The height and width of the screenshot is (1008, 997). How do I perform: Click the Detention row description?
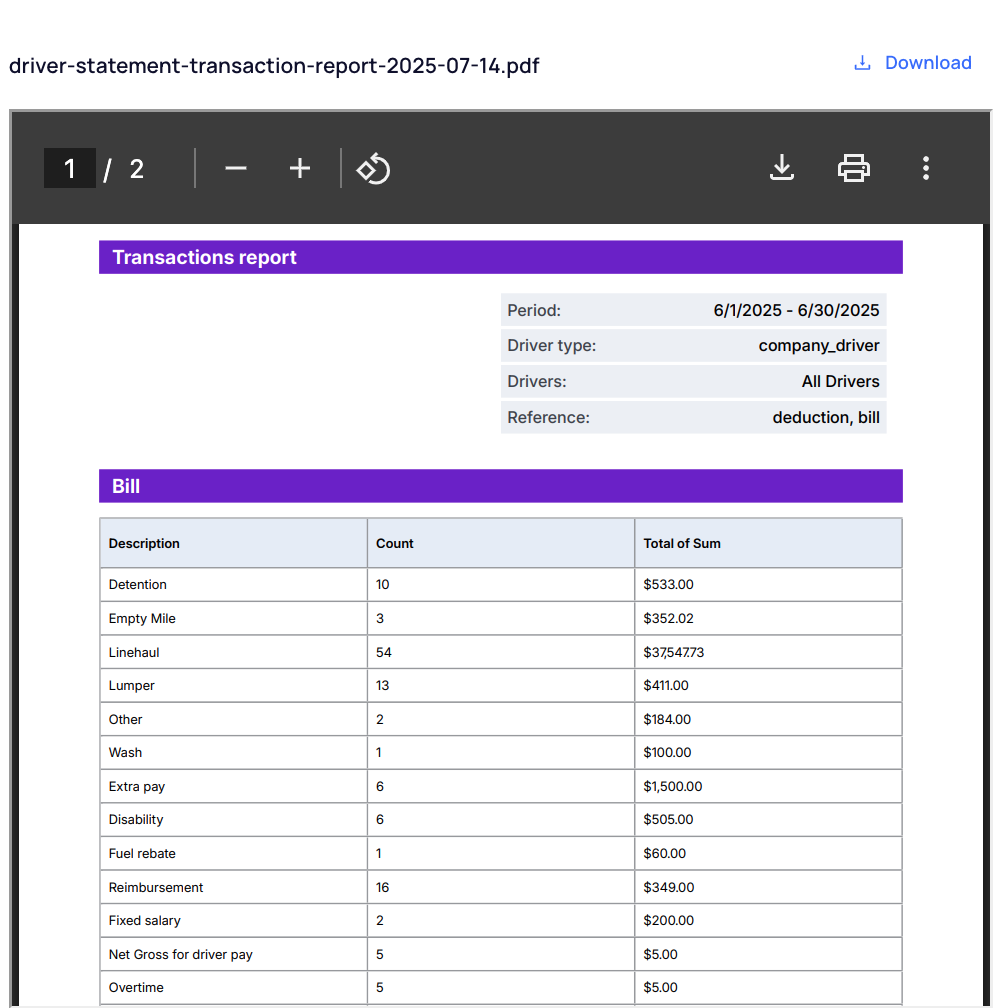(x=138, y=584)
